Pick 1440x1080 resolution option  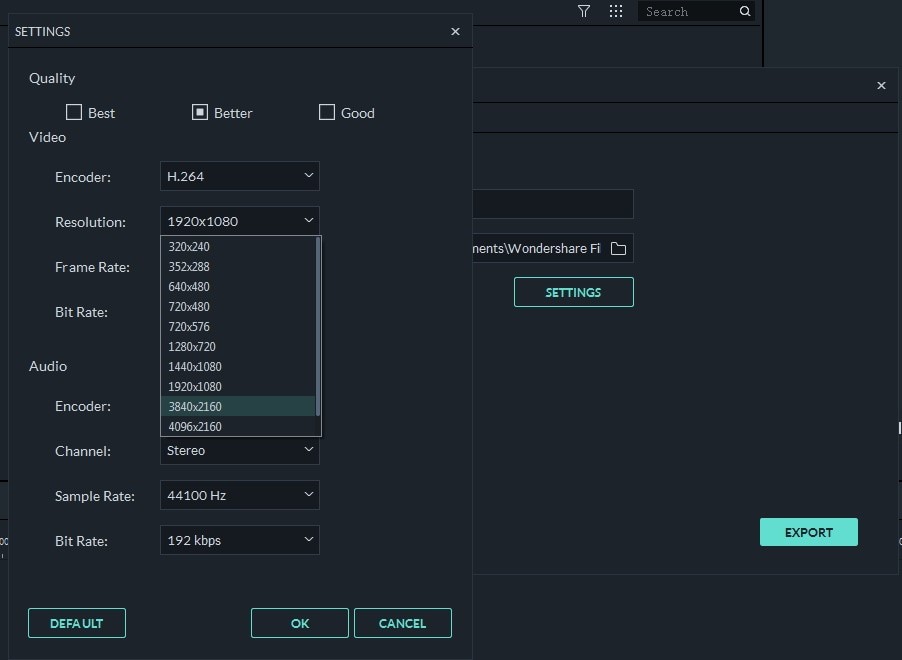coord(238,367)
